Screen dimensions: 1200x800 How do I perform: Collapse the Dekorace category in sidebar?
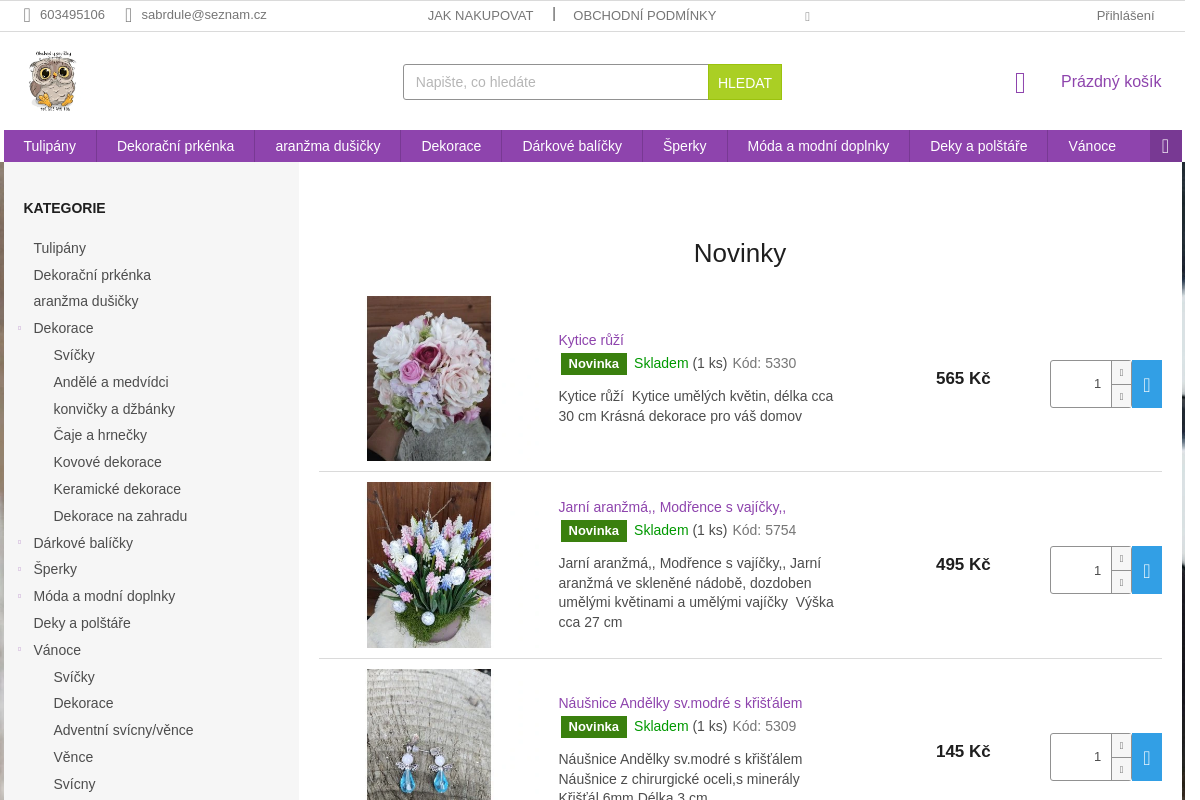(x=20, y=328)
